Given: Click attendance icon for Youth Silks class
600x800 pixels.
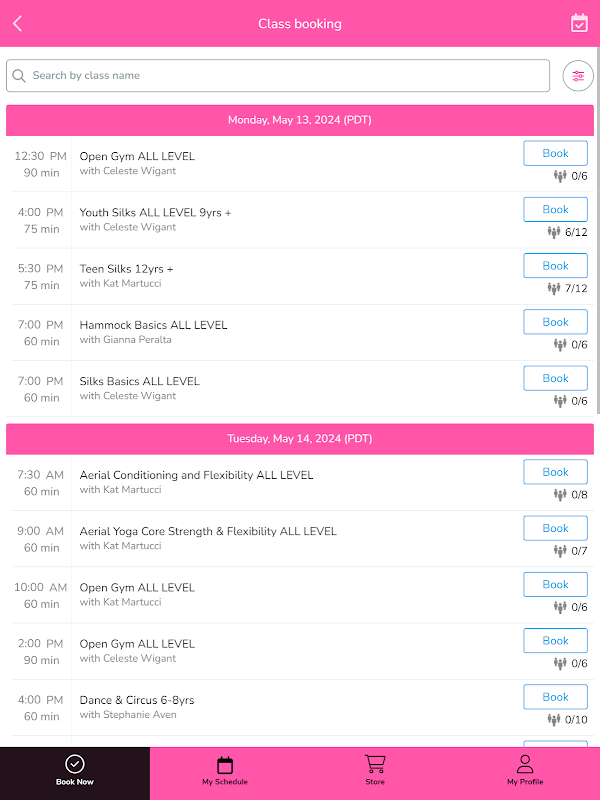Looking at the screenshot, I should [554, 232].
